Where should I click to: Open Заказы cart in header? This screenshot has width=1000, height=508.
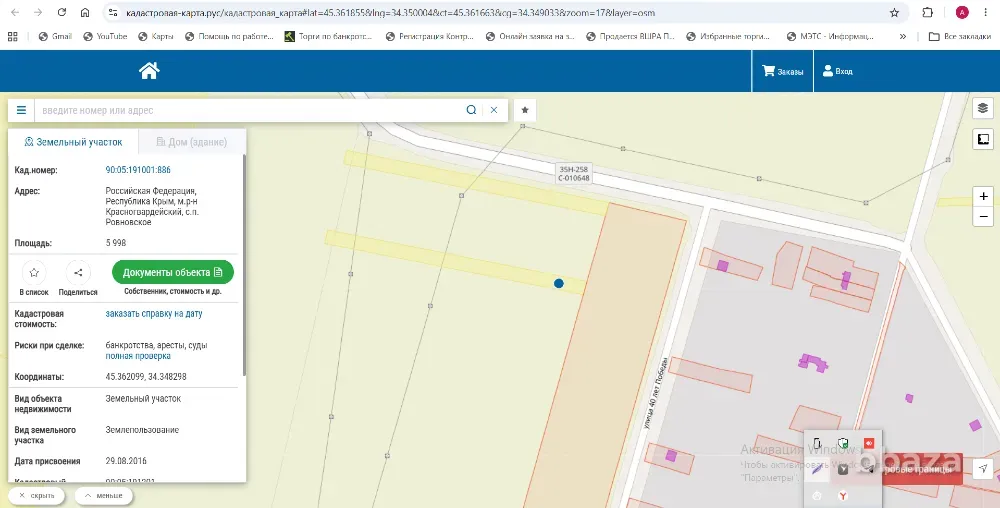pyautogui.click(x=783, y=71)
